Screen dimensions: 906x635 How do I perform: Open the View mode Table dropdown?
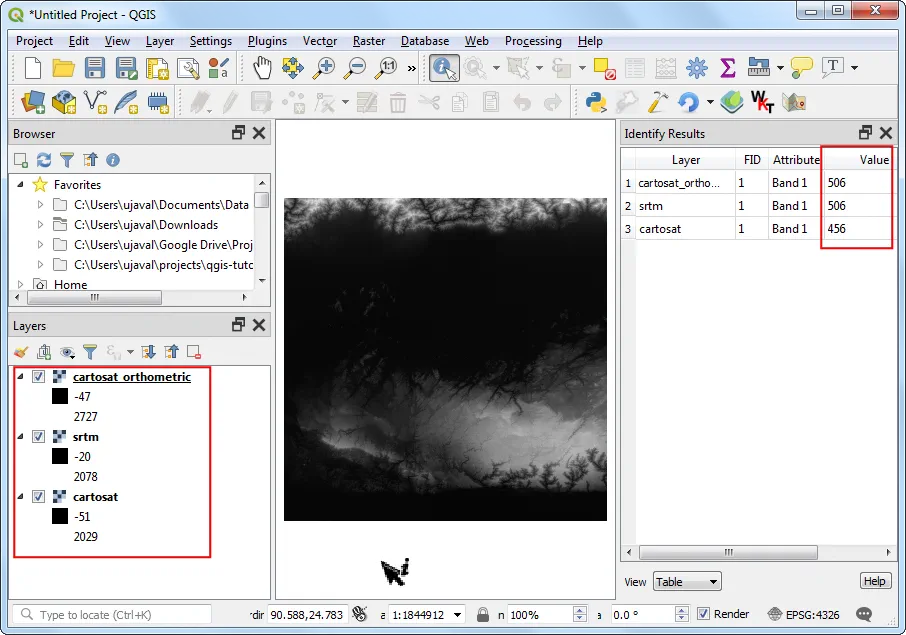tap(688, 581)
